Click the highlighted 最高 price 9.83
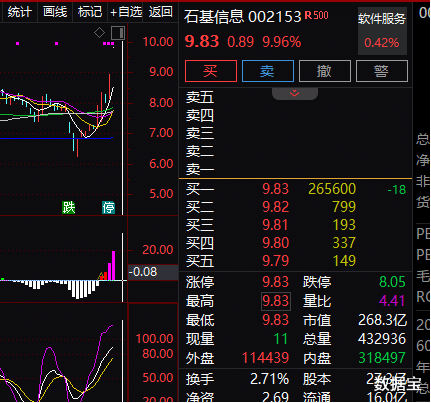431x403 pixels. (x=276, y=301)
